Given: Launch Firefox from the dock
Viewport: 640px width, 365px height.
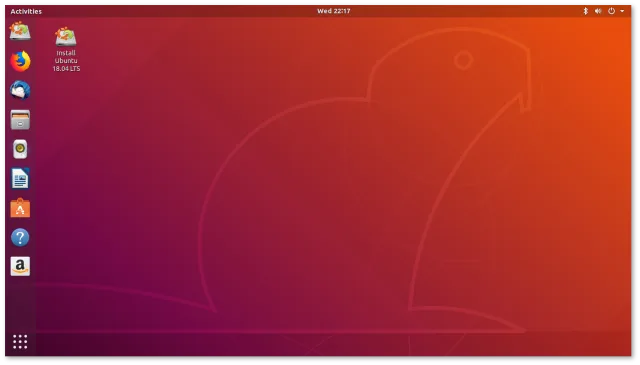Looking at the screenshot, I should click(20, 61).
